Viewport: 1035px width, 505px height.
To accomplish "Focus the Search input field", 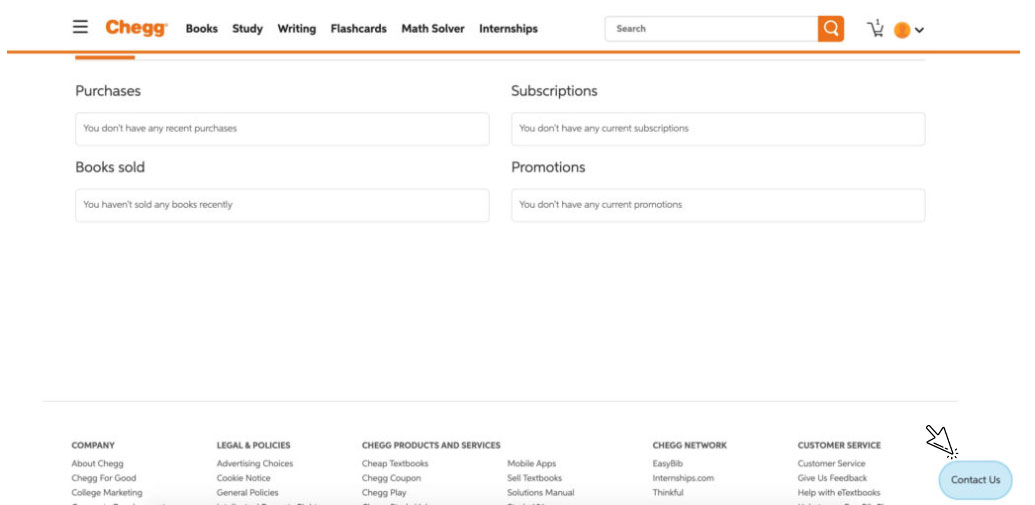I will 712,28.
